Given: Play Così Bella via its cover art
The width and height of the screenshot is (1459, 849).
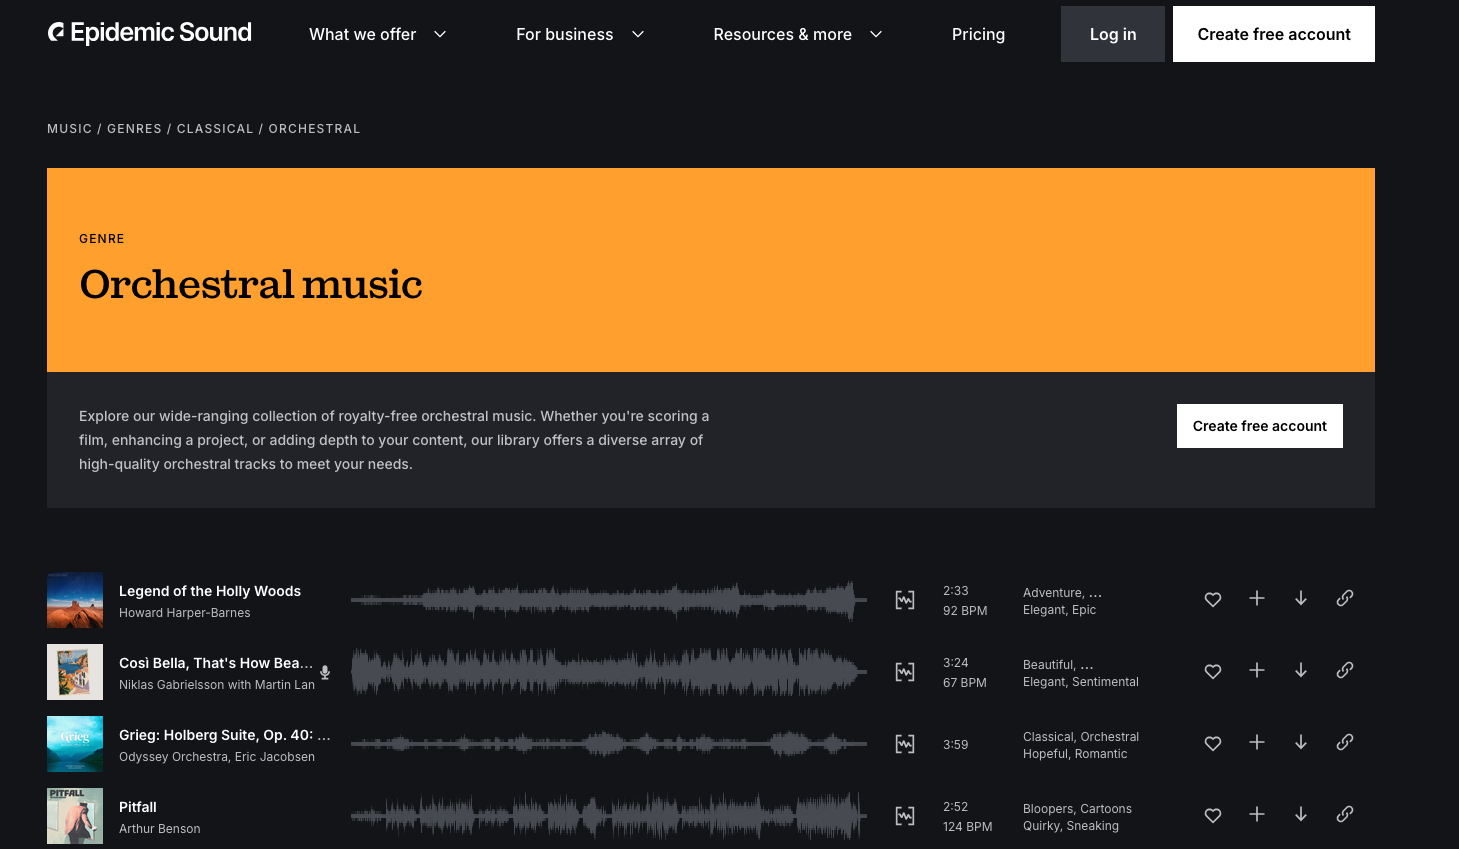Looking at the screenshot, I should coord(75,672).
